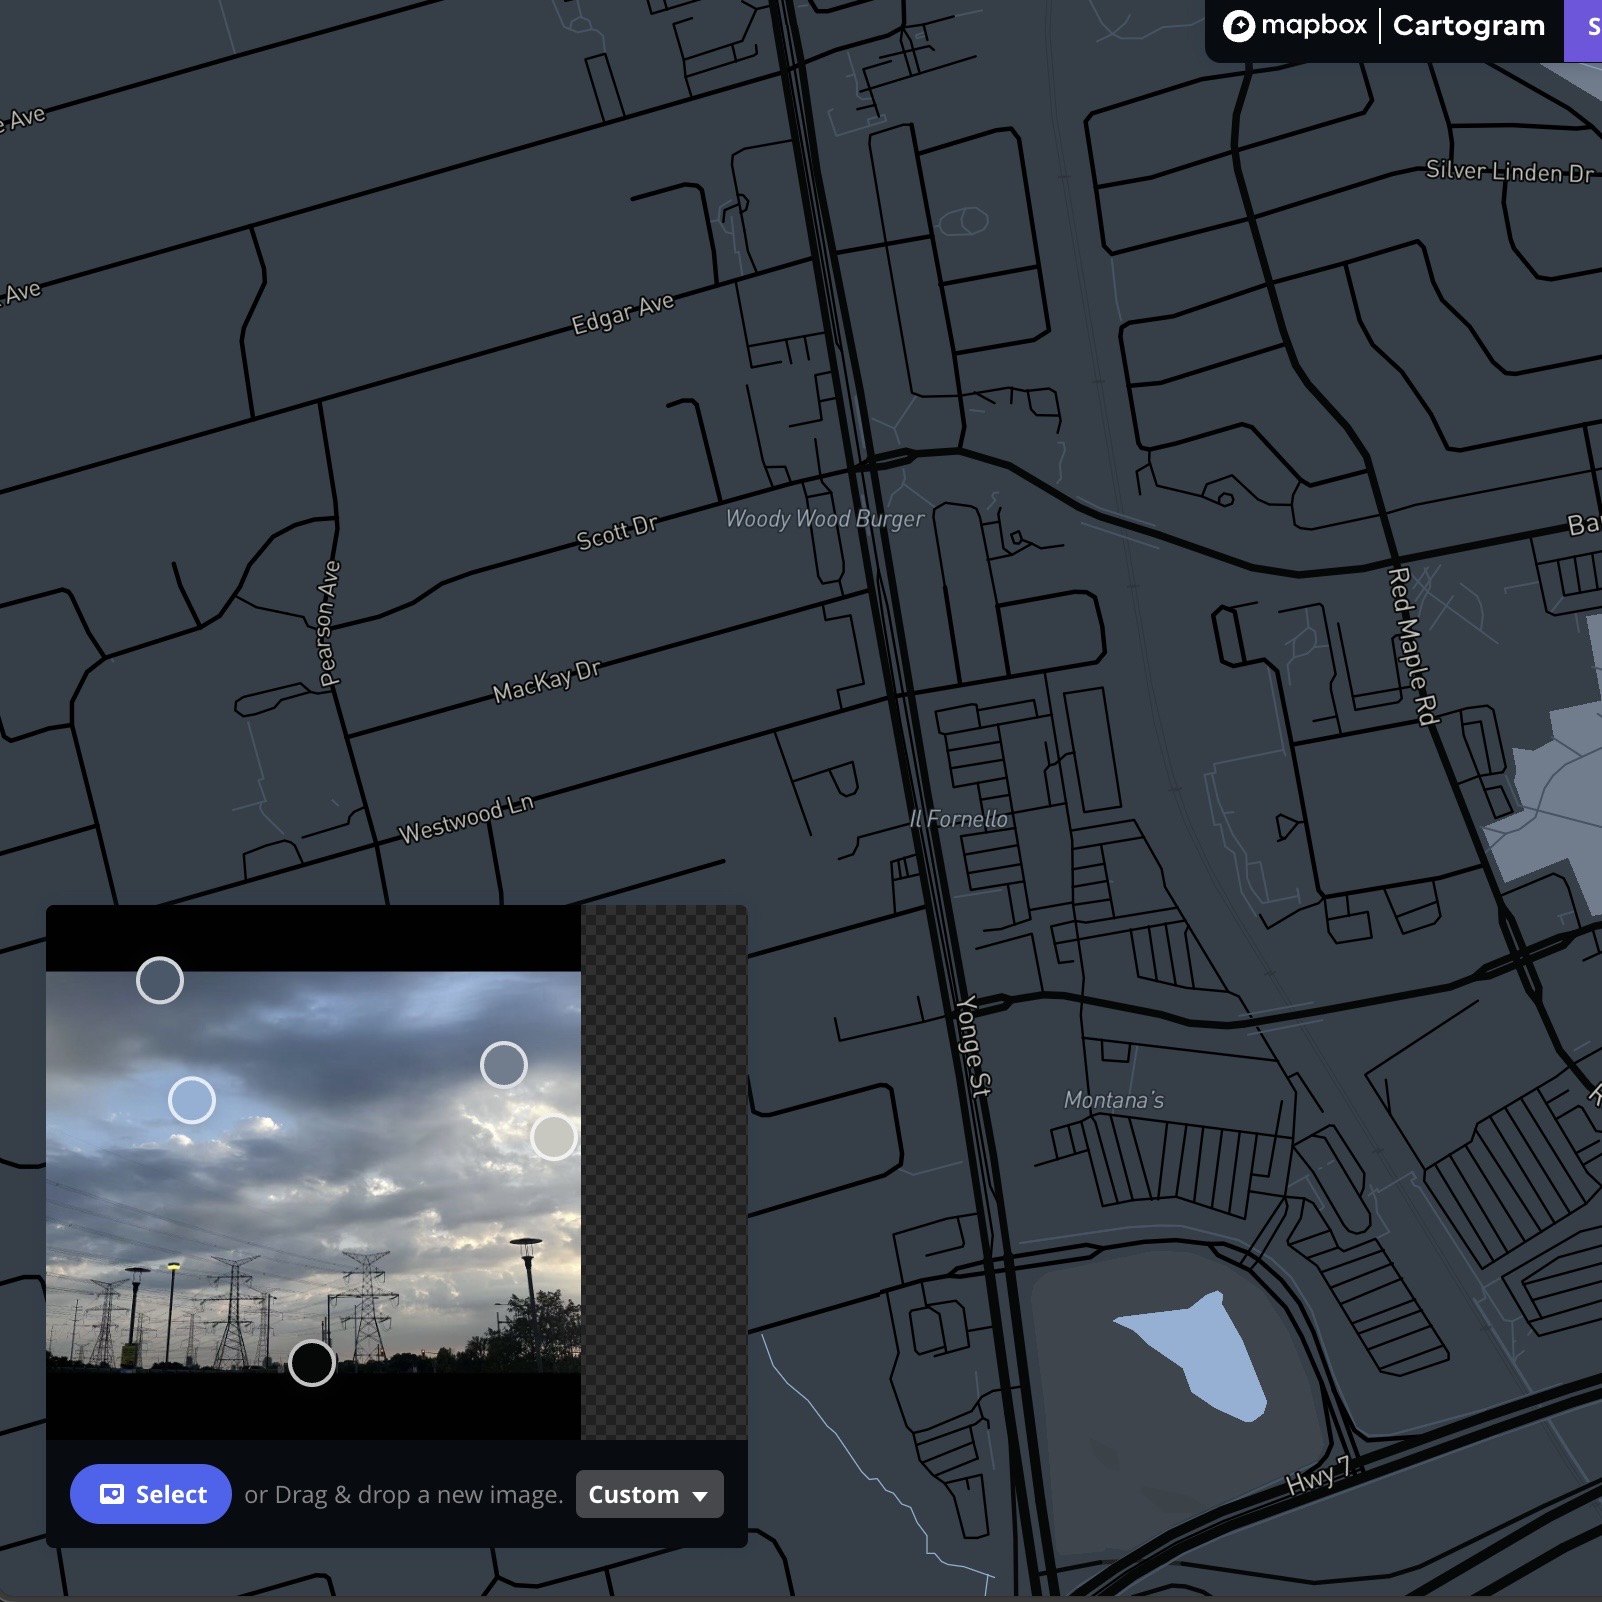This screenshot has height=1602, width=1602.
Task: Click the Il Fornello label on the map
Action: point(957,818)
